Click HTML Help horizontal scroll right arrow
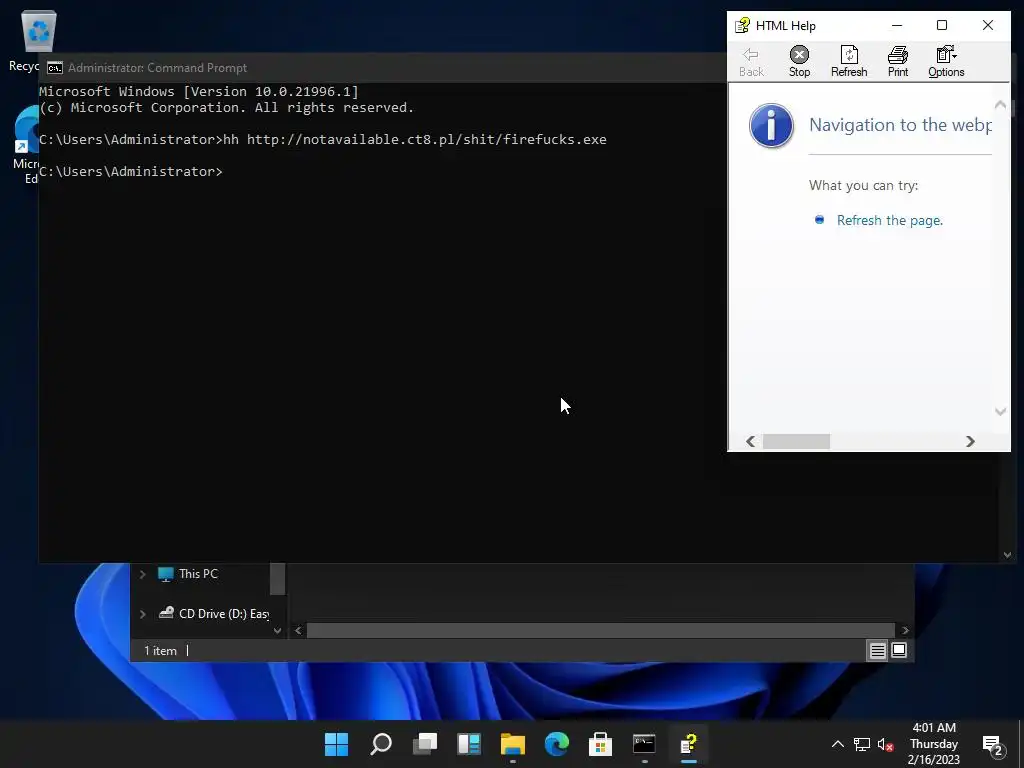Viewport: 1024px width, 768px height. coord(970,441)
